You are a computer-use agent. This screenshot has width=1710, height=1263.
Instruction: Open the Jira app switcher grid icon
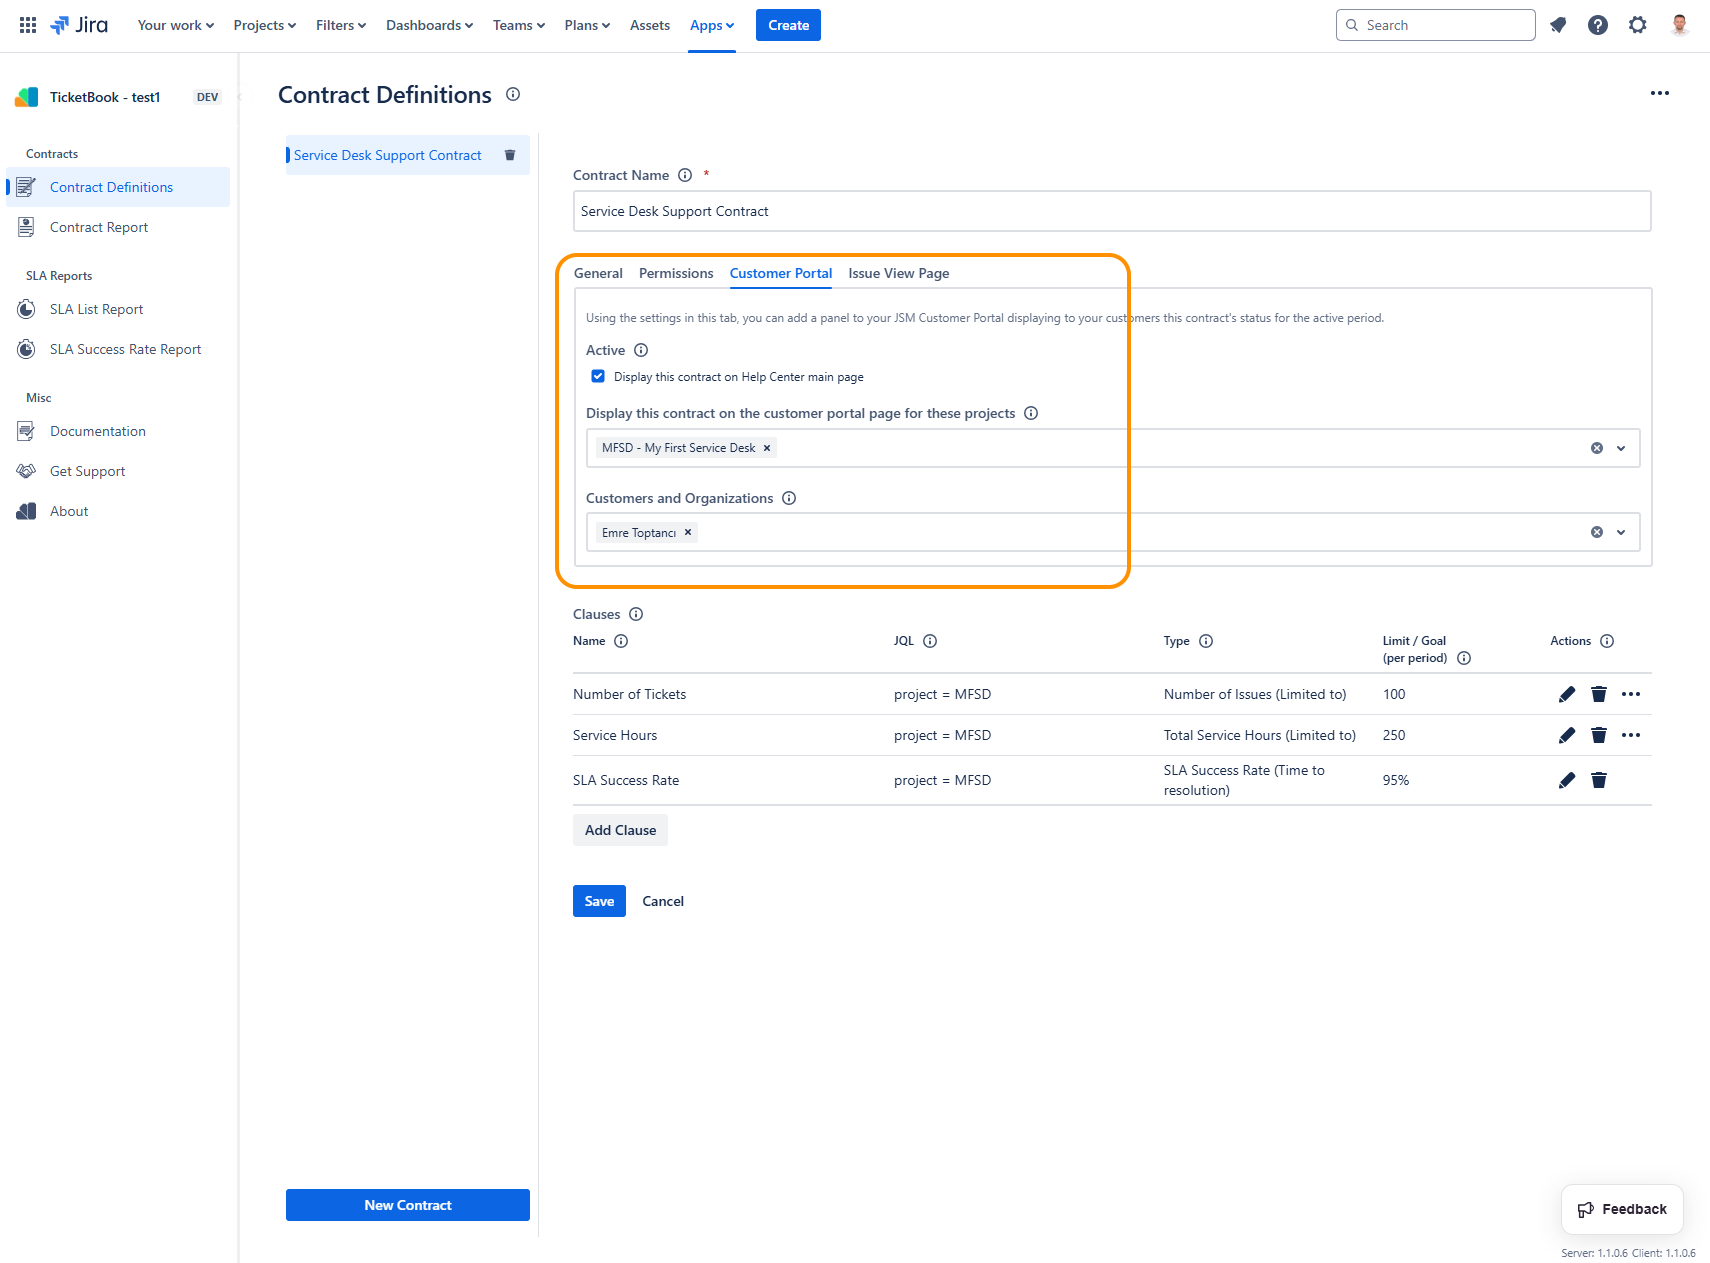(x=28, y=25)
